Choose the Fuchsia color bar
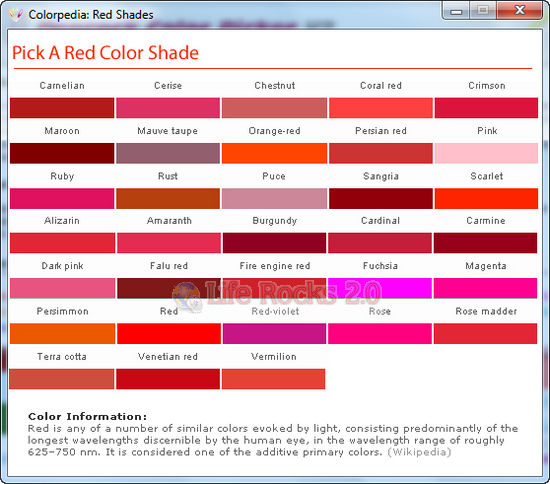The image size is (550, 484). 380,288
